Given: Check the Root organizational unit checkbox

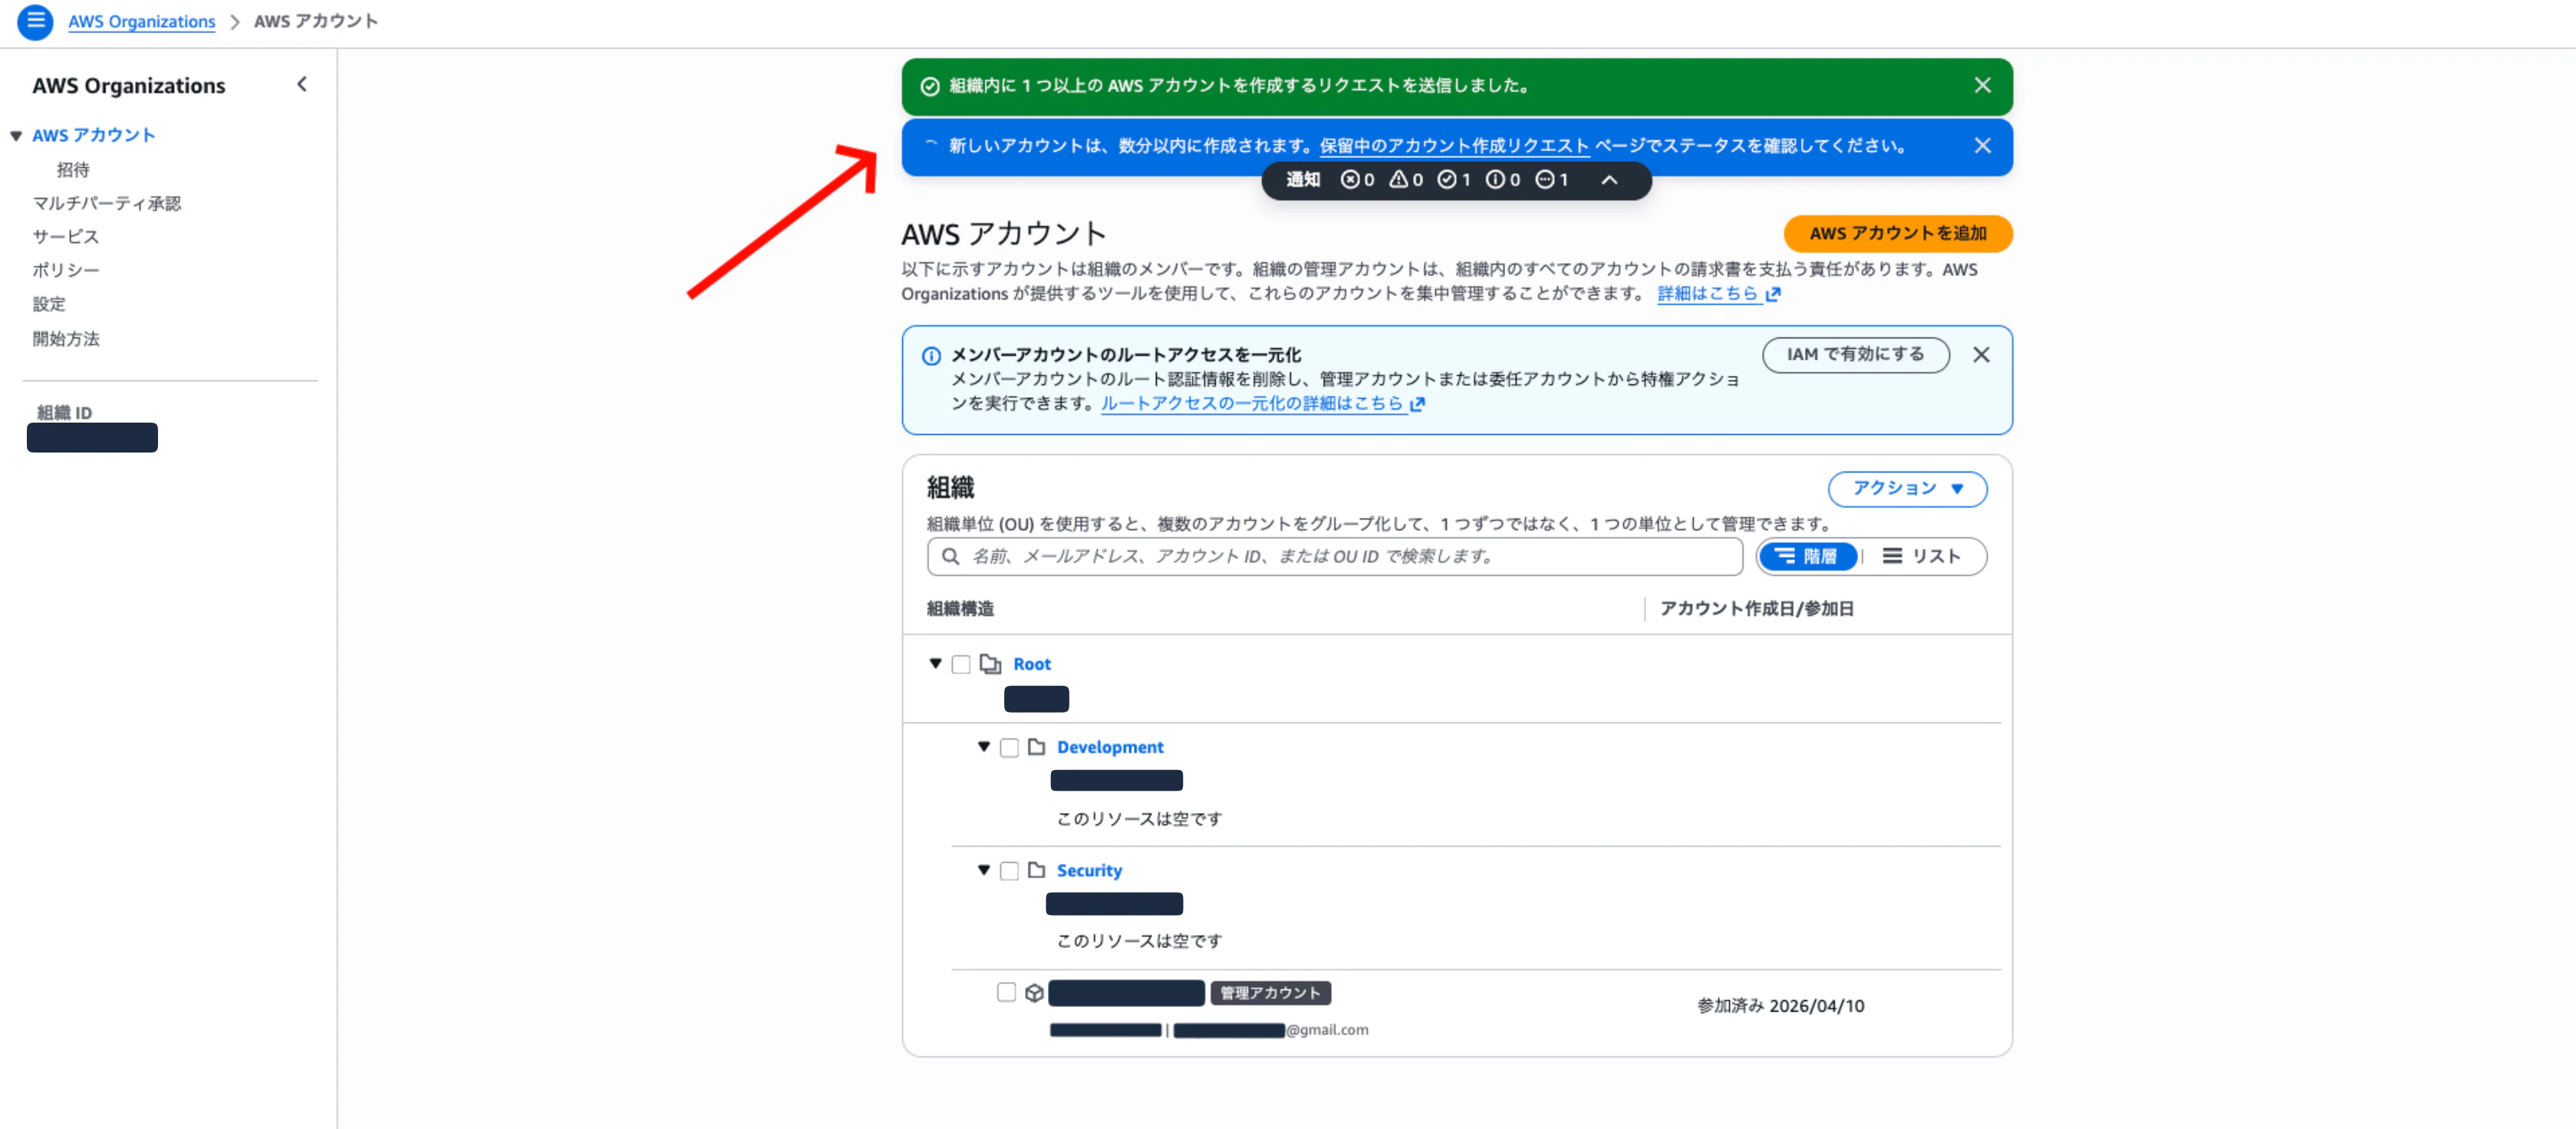Looking at the screenshot, I should tap(961, 663).
